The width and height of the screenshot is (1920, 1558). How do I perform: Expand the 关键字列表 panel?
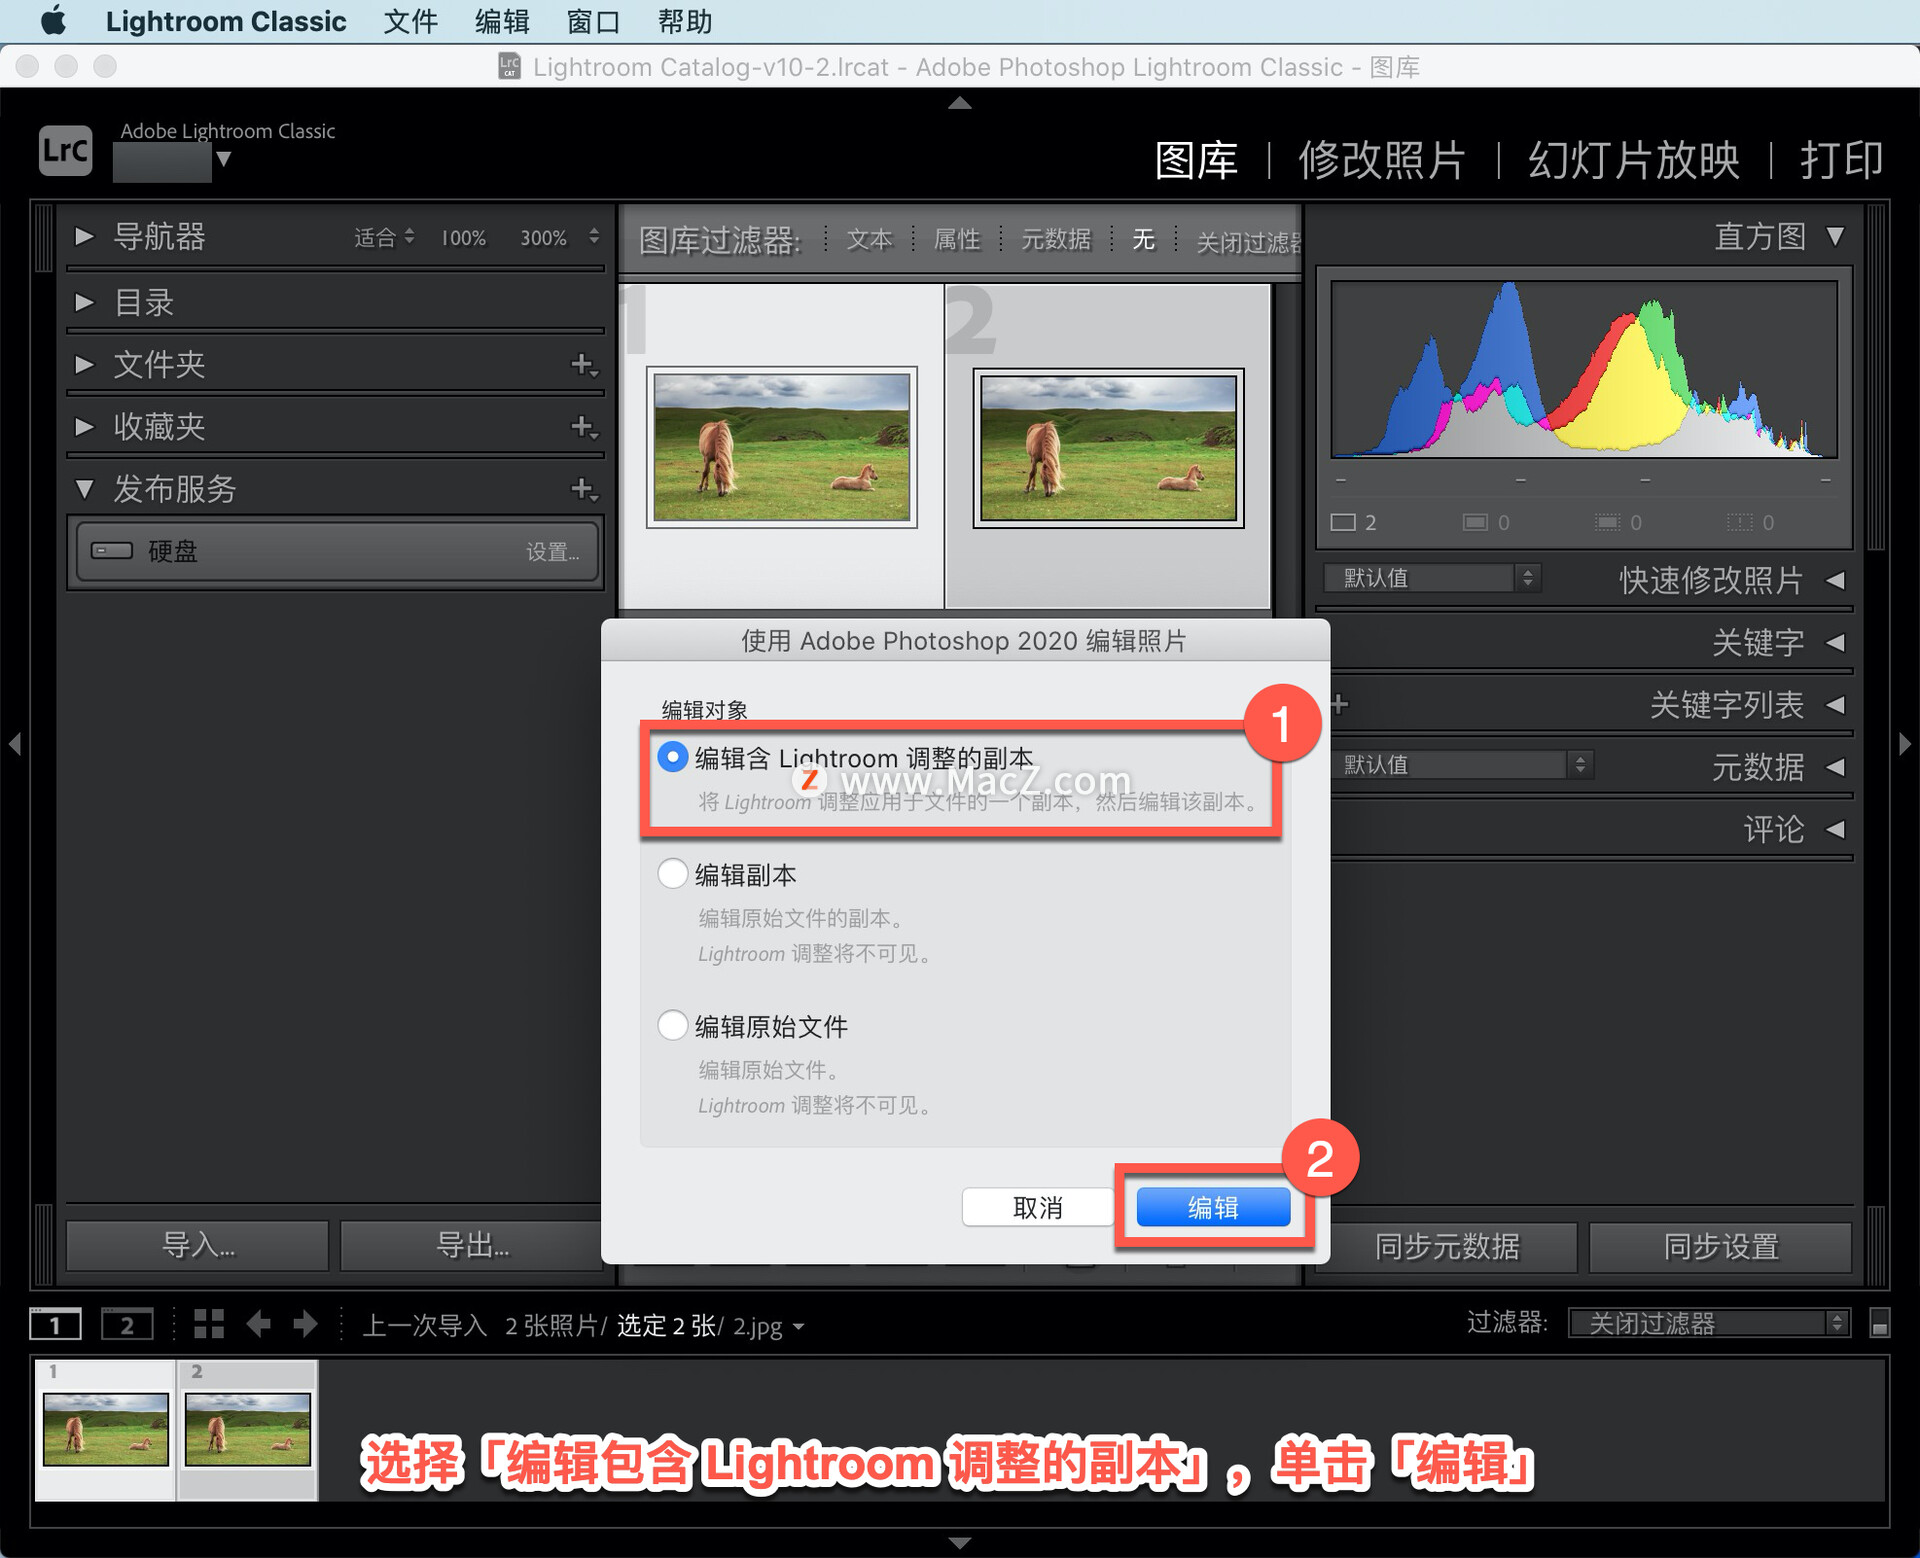(x=1835, y=704)
